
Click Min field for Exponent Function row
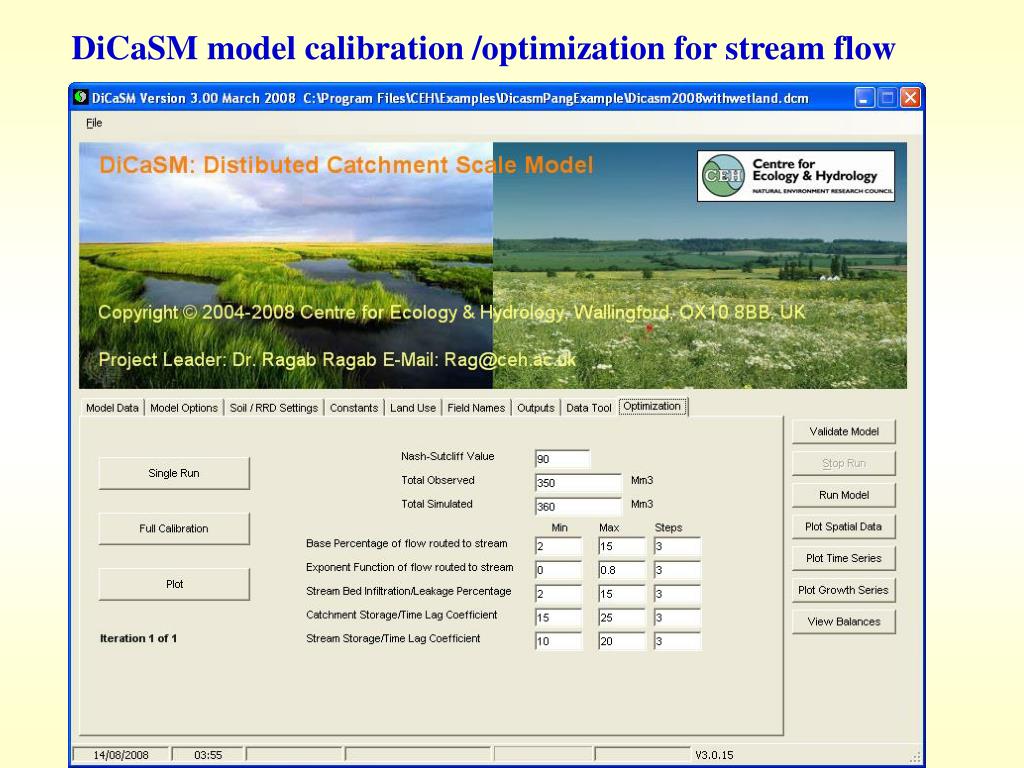558,570
